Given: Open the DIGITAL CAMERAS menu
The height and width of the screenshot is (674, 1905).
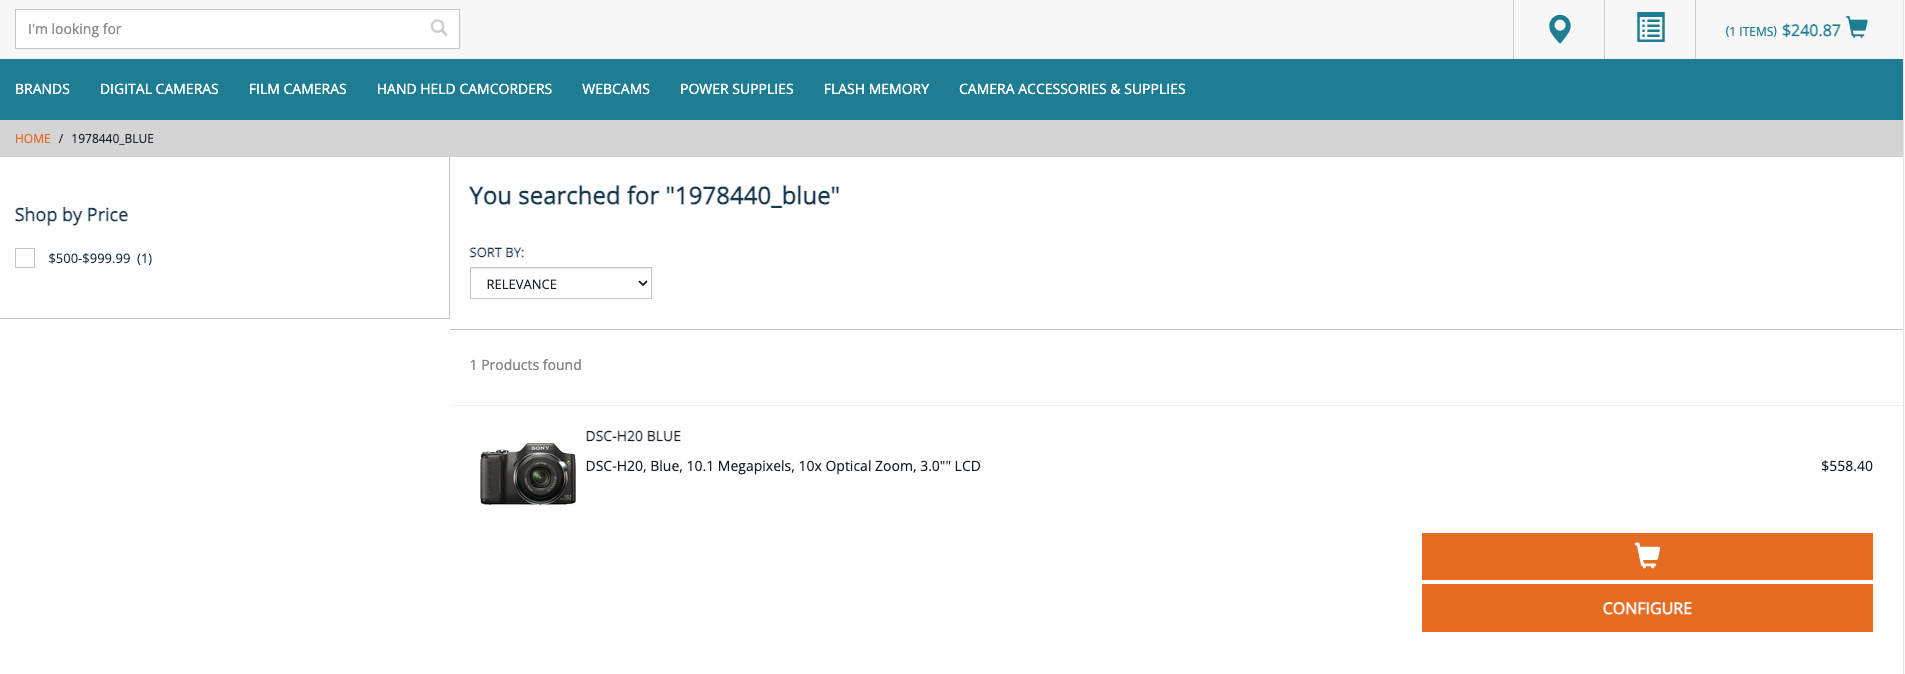Looking at the screenshot, I should tap(159, 89).
